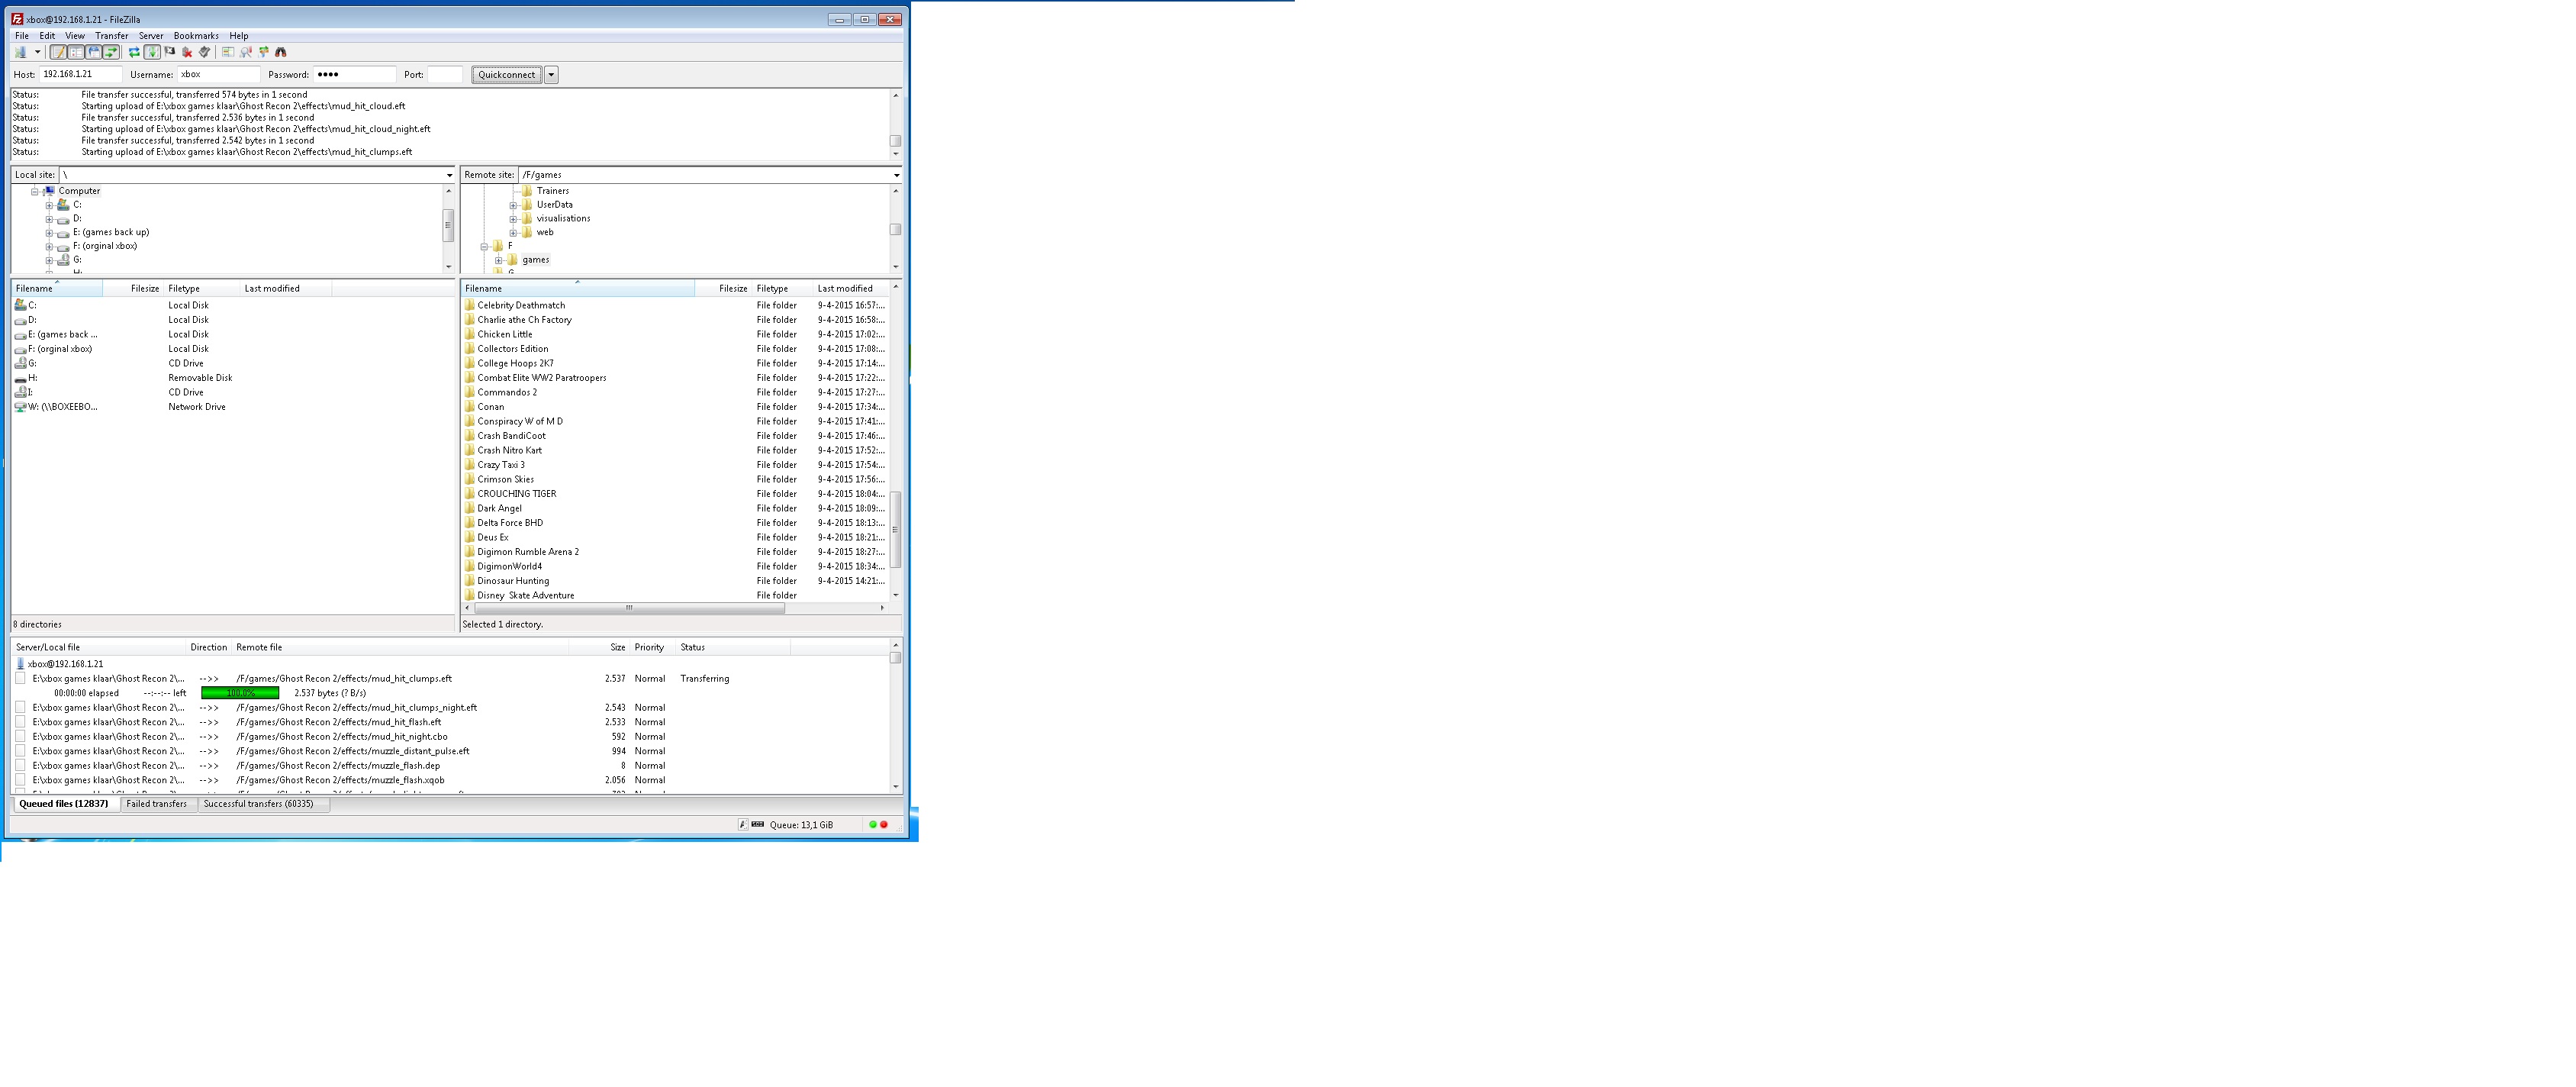Viewport: 2576px width, 1087px height.
Task: Refresh file and folder lists
Action: [x=134, y=52]
